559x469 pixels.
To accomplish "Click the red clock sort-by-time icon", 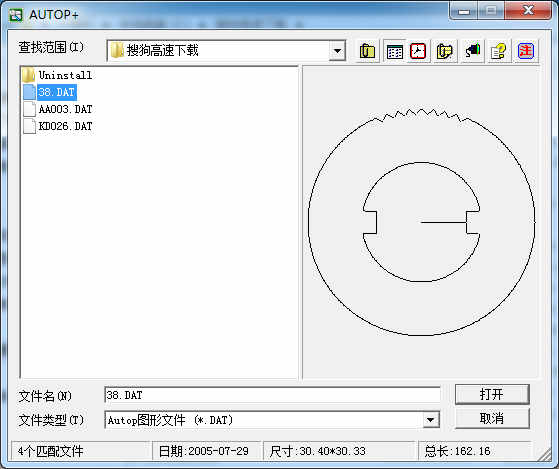I will [418, 51].
